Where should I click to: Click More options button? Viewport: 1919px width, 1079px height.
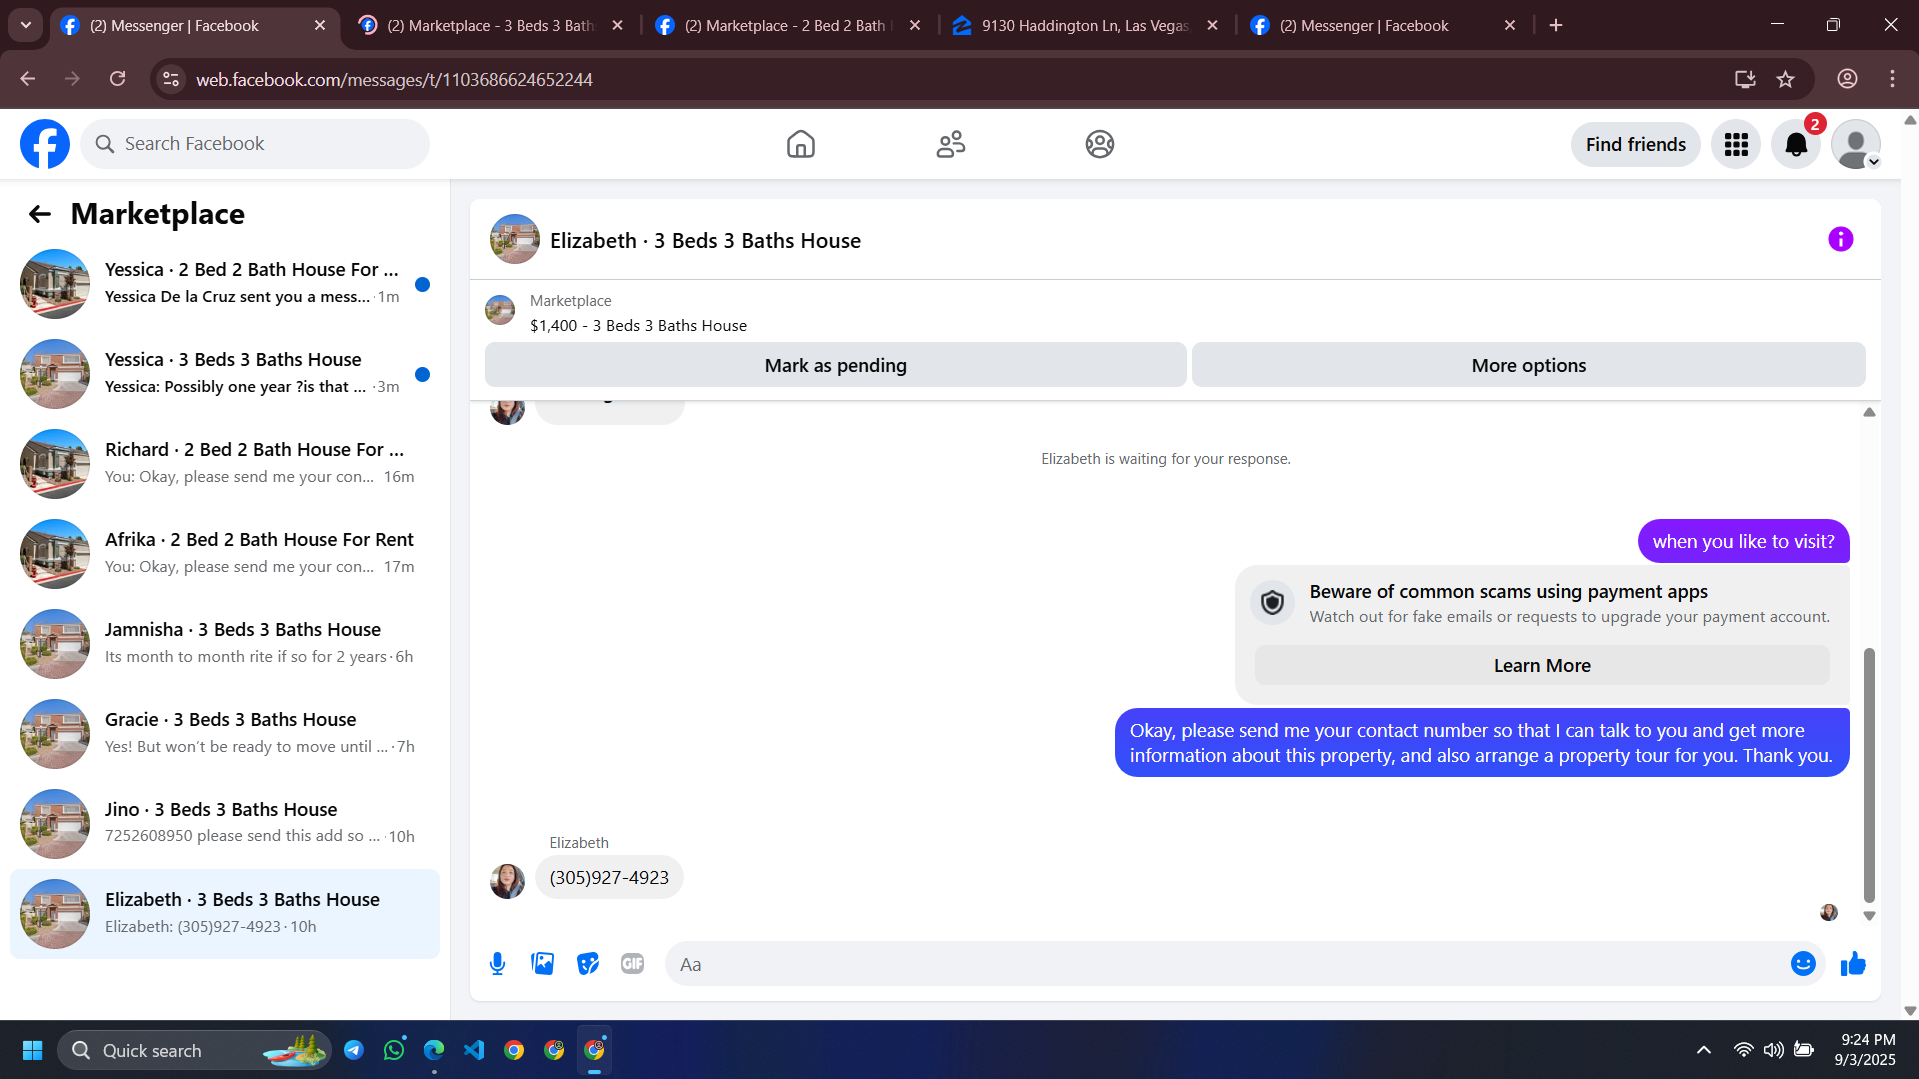[1529, 365]
